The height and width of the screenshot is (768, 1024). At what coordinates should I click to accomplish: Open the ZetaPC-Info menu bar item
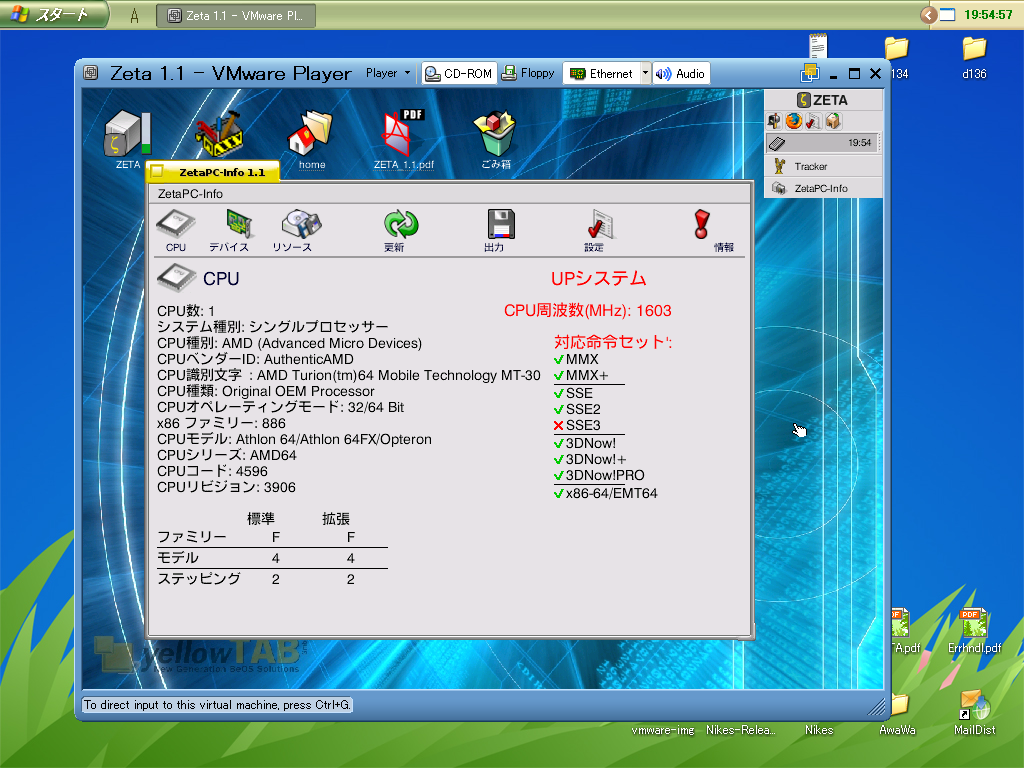point(190,194)
